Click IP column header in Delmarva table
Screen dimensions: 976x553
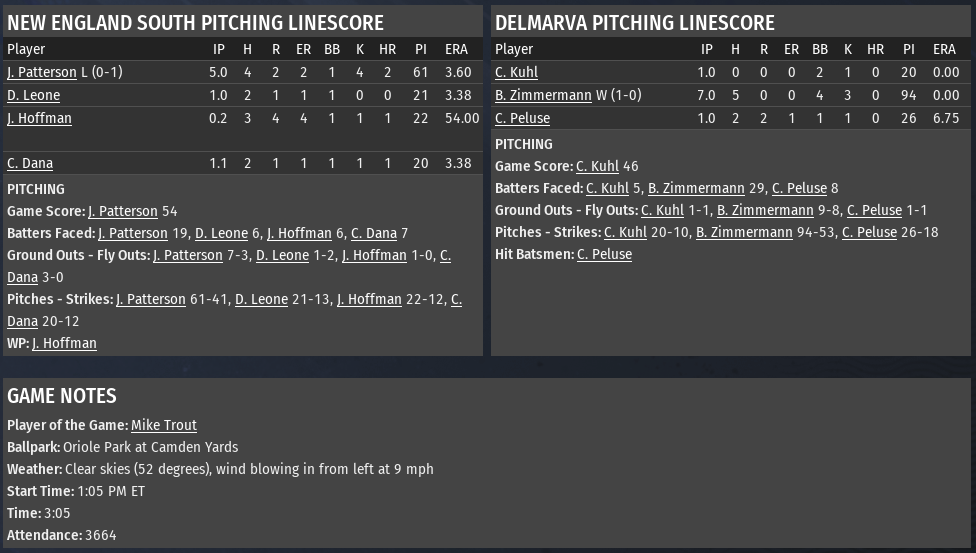[706, 49]
